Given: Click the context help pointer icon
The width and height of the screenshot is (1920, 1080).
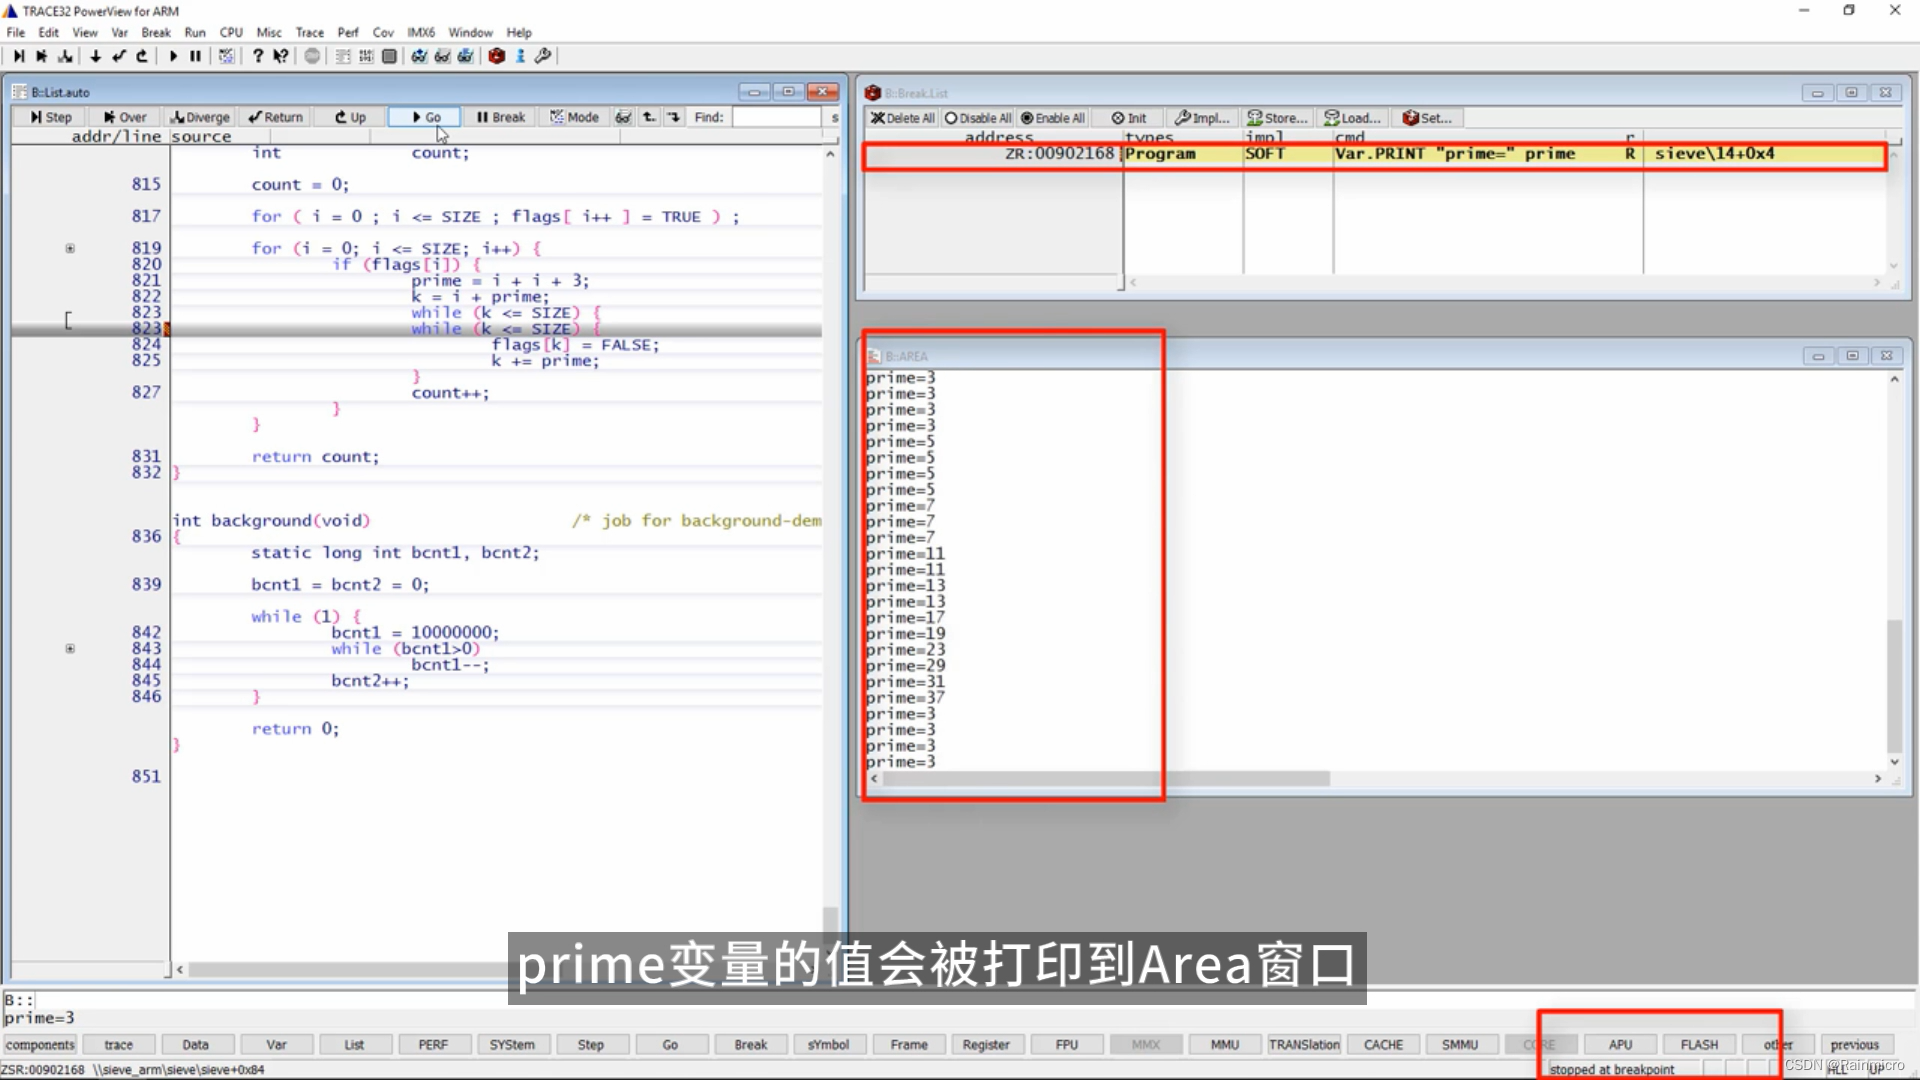Looking at the screenshot, I should pyautogui.click(x=281, y=56).
